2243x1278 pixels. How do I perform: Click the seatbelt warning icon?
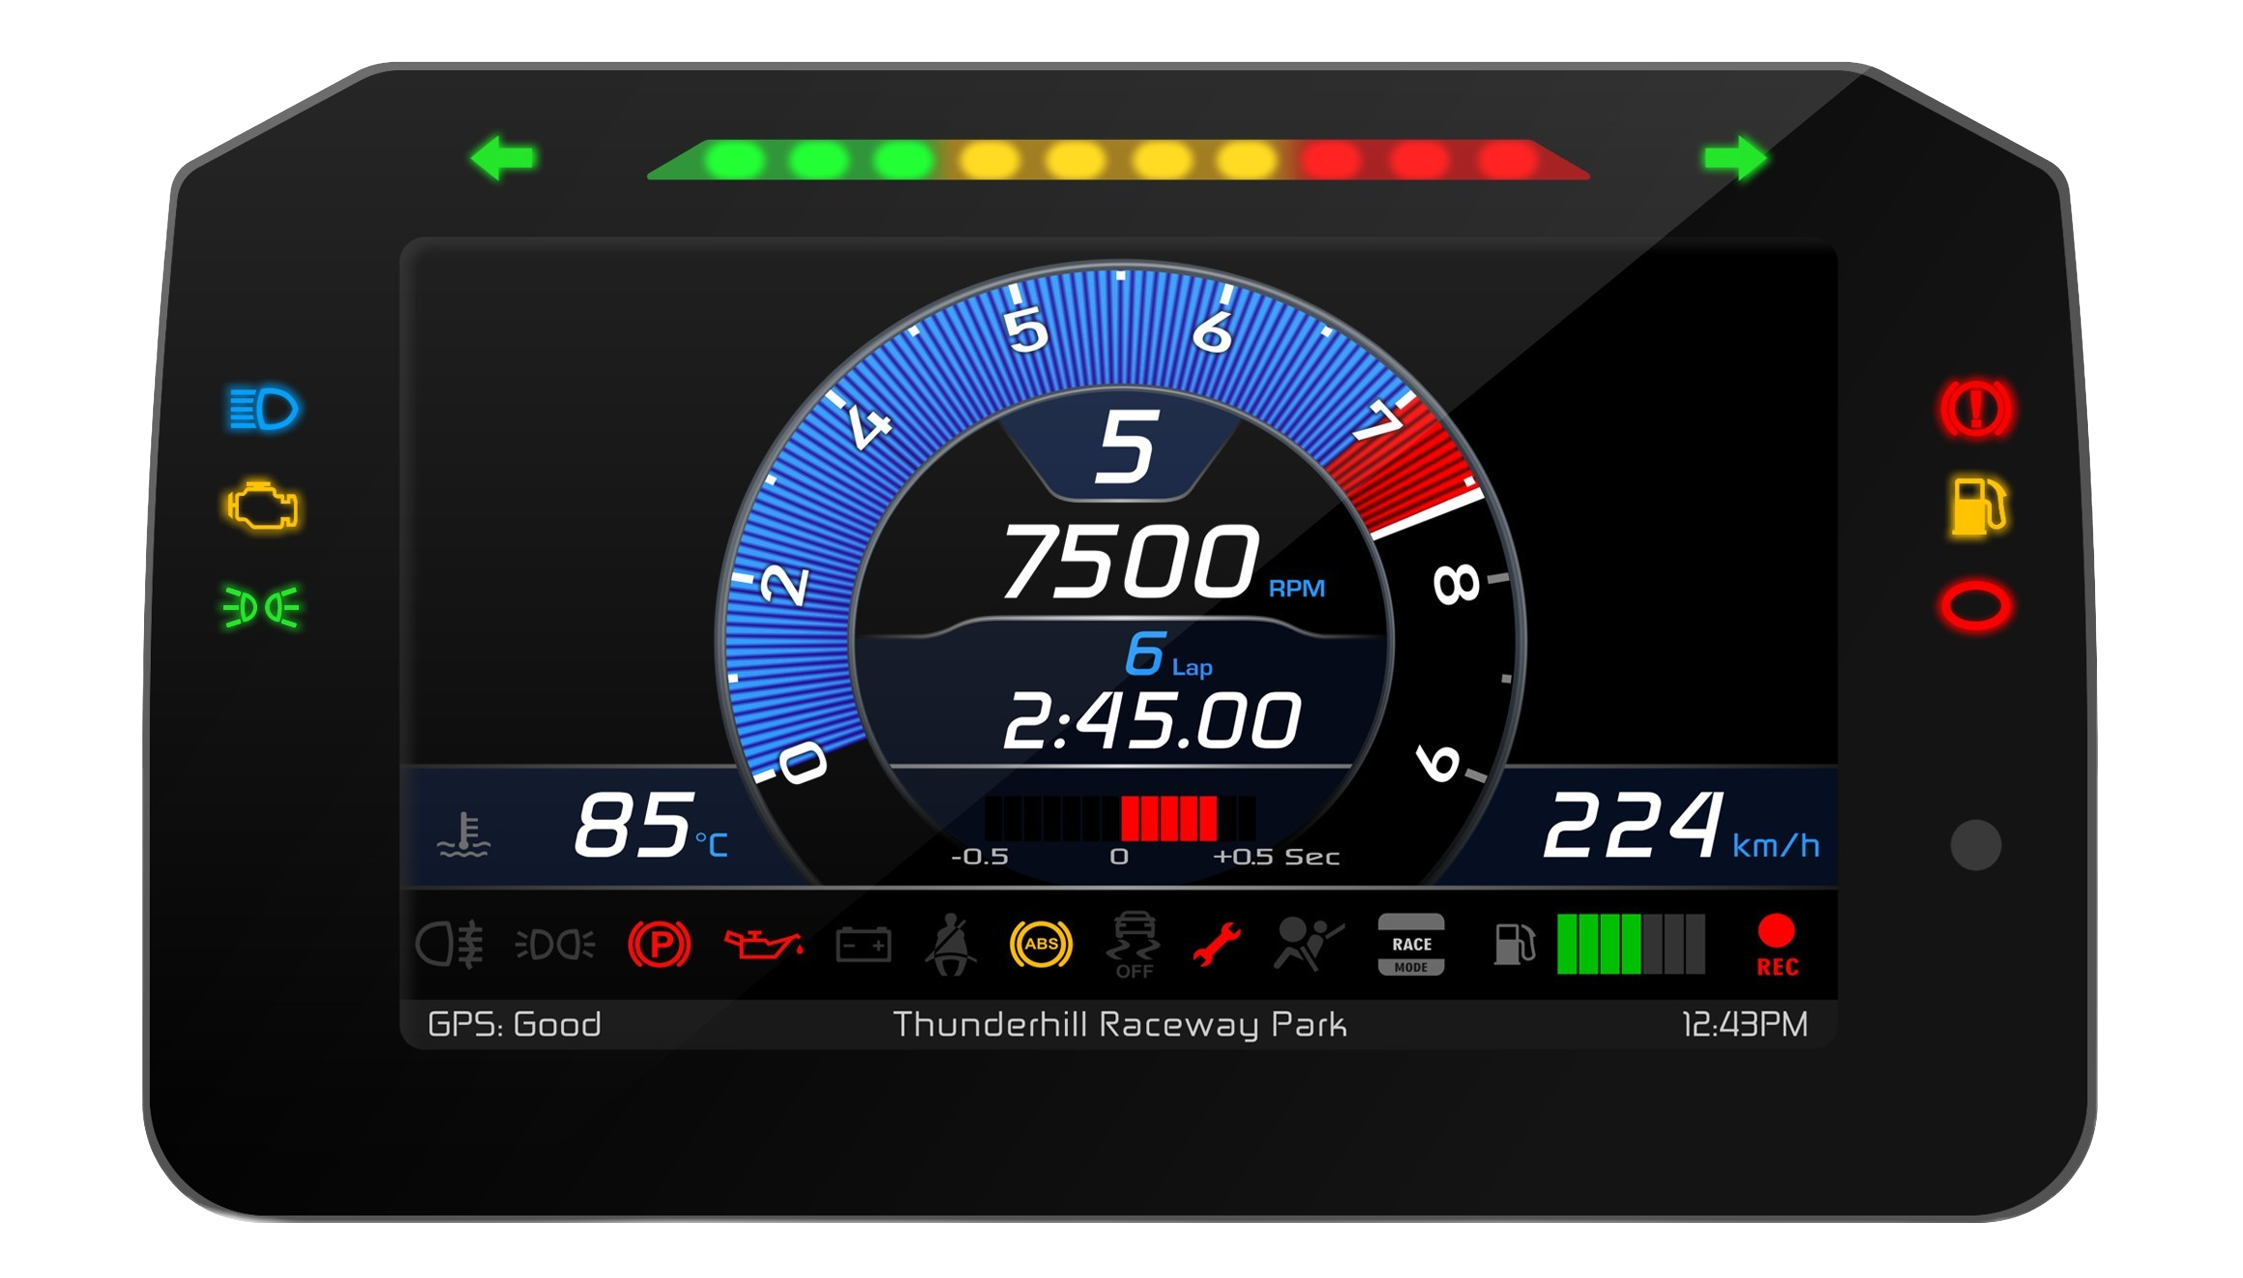(950, 944)
